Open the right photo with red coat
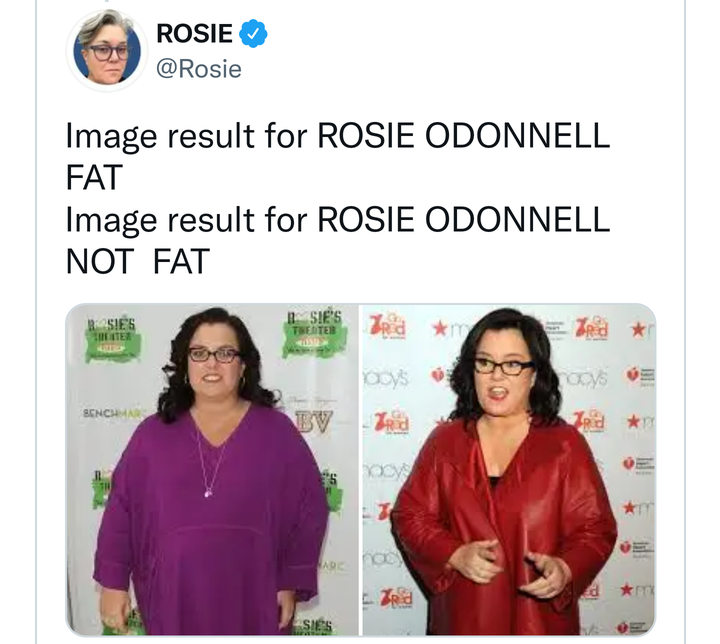Image resolution: width=720 pixels, height=644 pixels. pos(509,469)
